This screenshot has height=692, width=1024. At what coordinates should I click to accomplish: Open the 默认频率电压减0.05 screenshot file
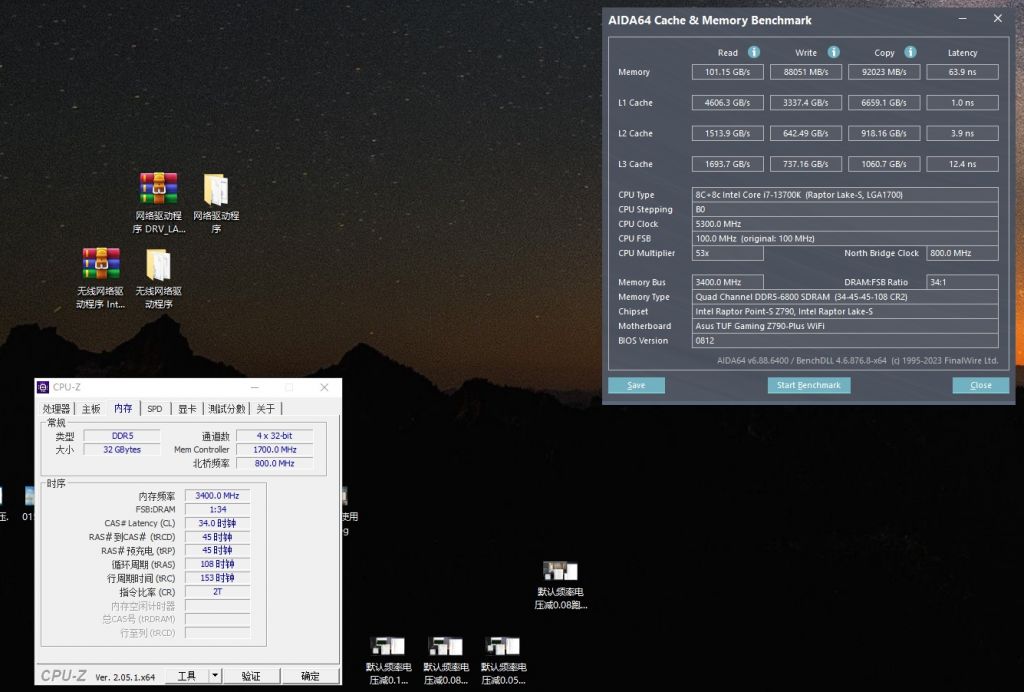coord(503,647)
